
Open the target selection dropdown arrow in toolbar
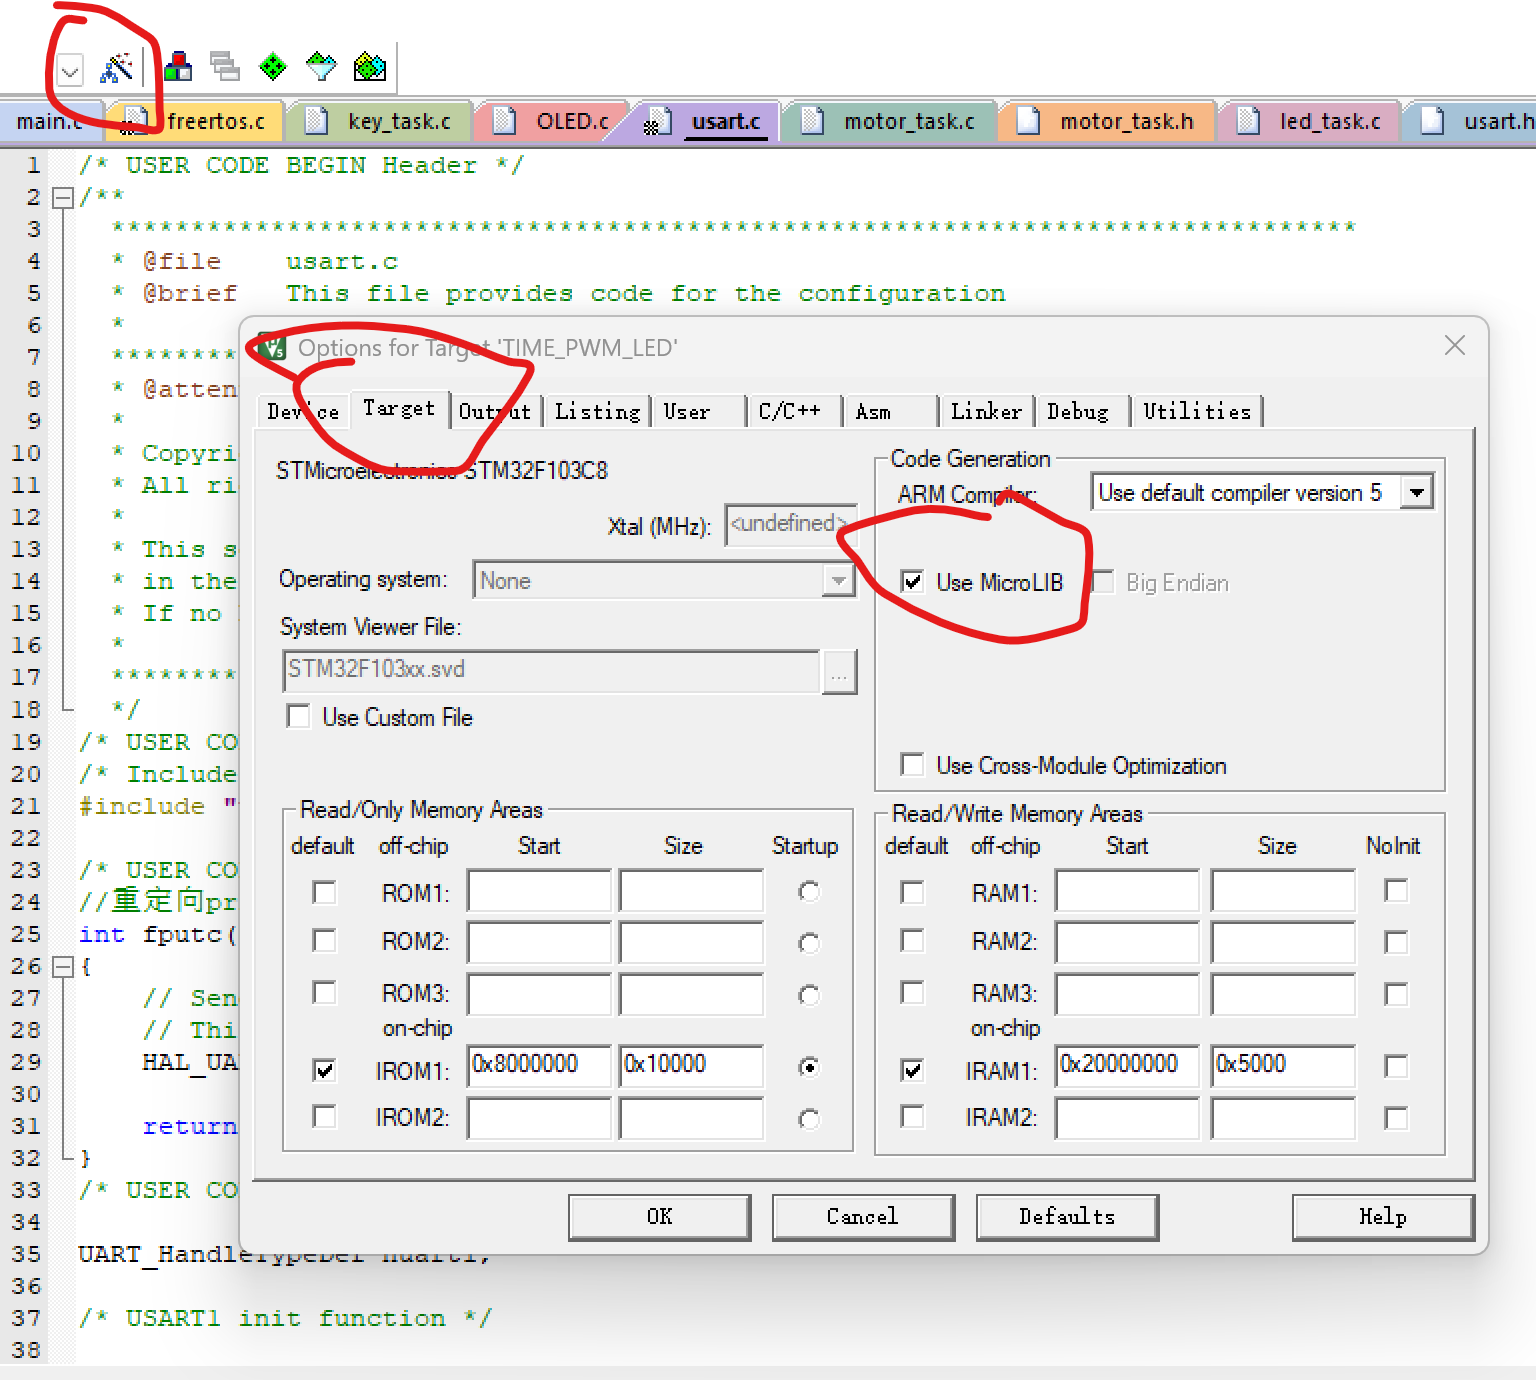point(70,70)
